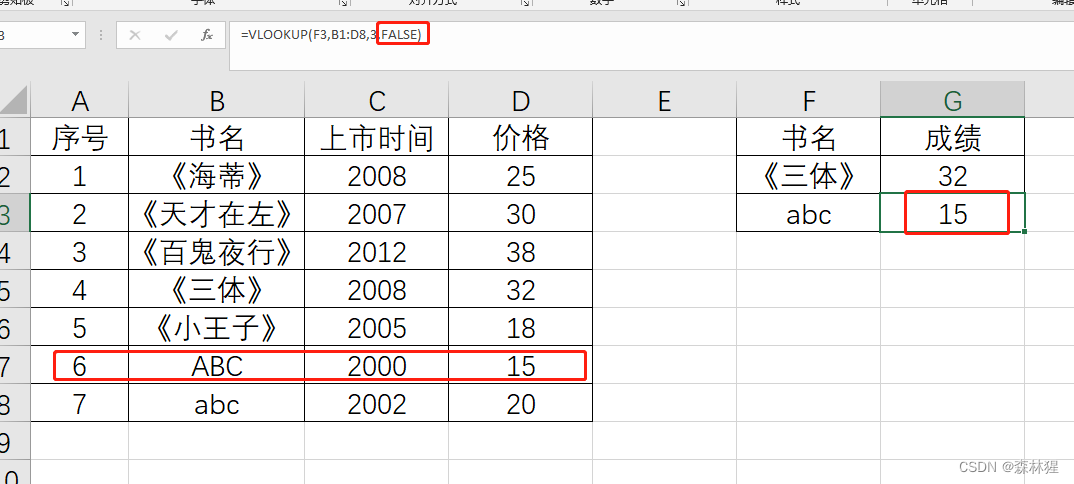Select the 序号 value 4 cell in column A
Image resolution: width=1074 pixels, height=484 pixels.
tap(79, 290)
